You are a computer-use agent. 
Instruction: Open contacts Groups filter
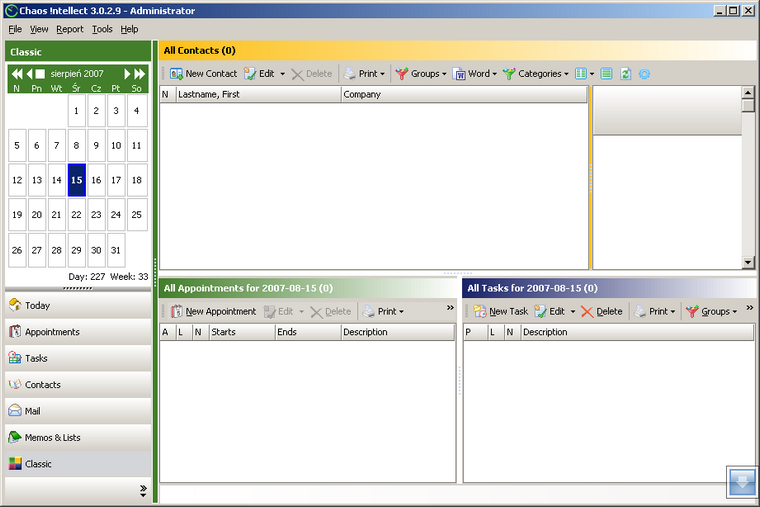tap(421, 74)
